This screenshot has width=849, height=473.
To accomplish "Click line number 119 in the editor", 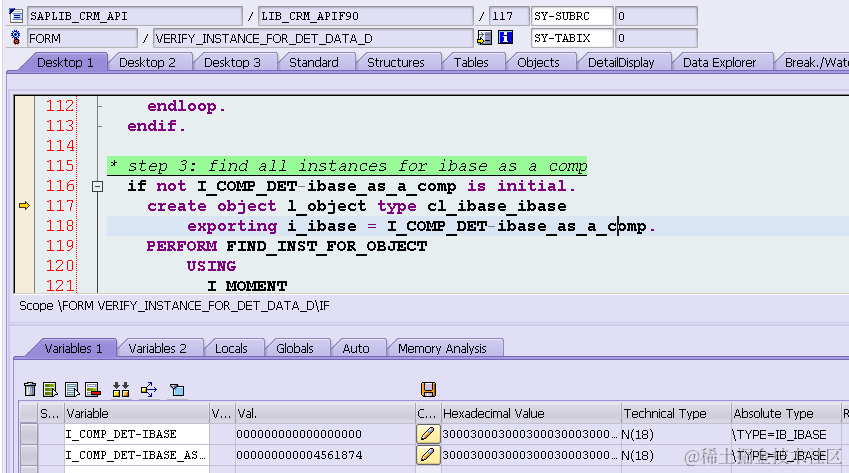I will pyautogui.click(x=60, y=246).
